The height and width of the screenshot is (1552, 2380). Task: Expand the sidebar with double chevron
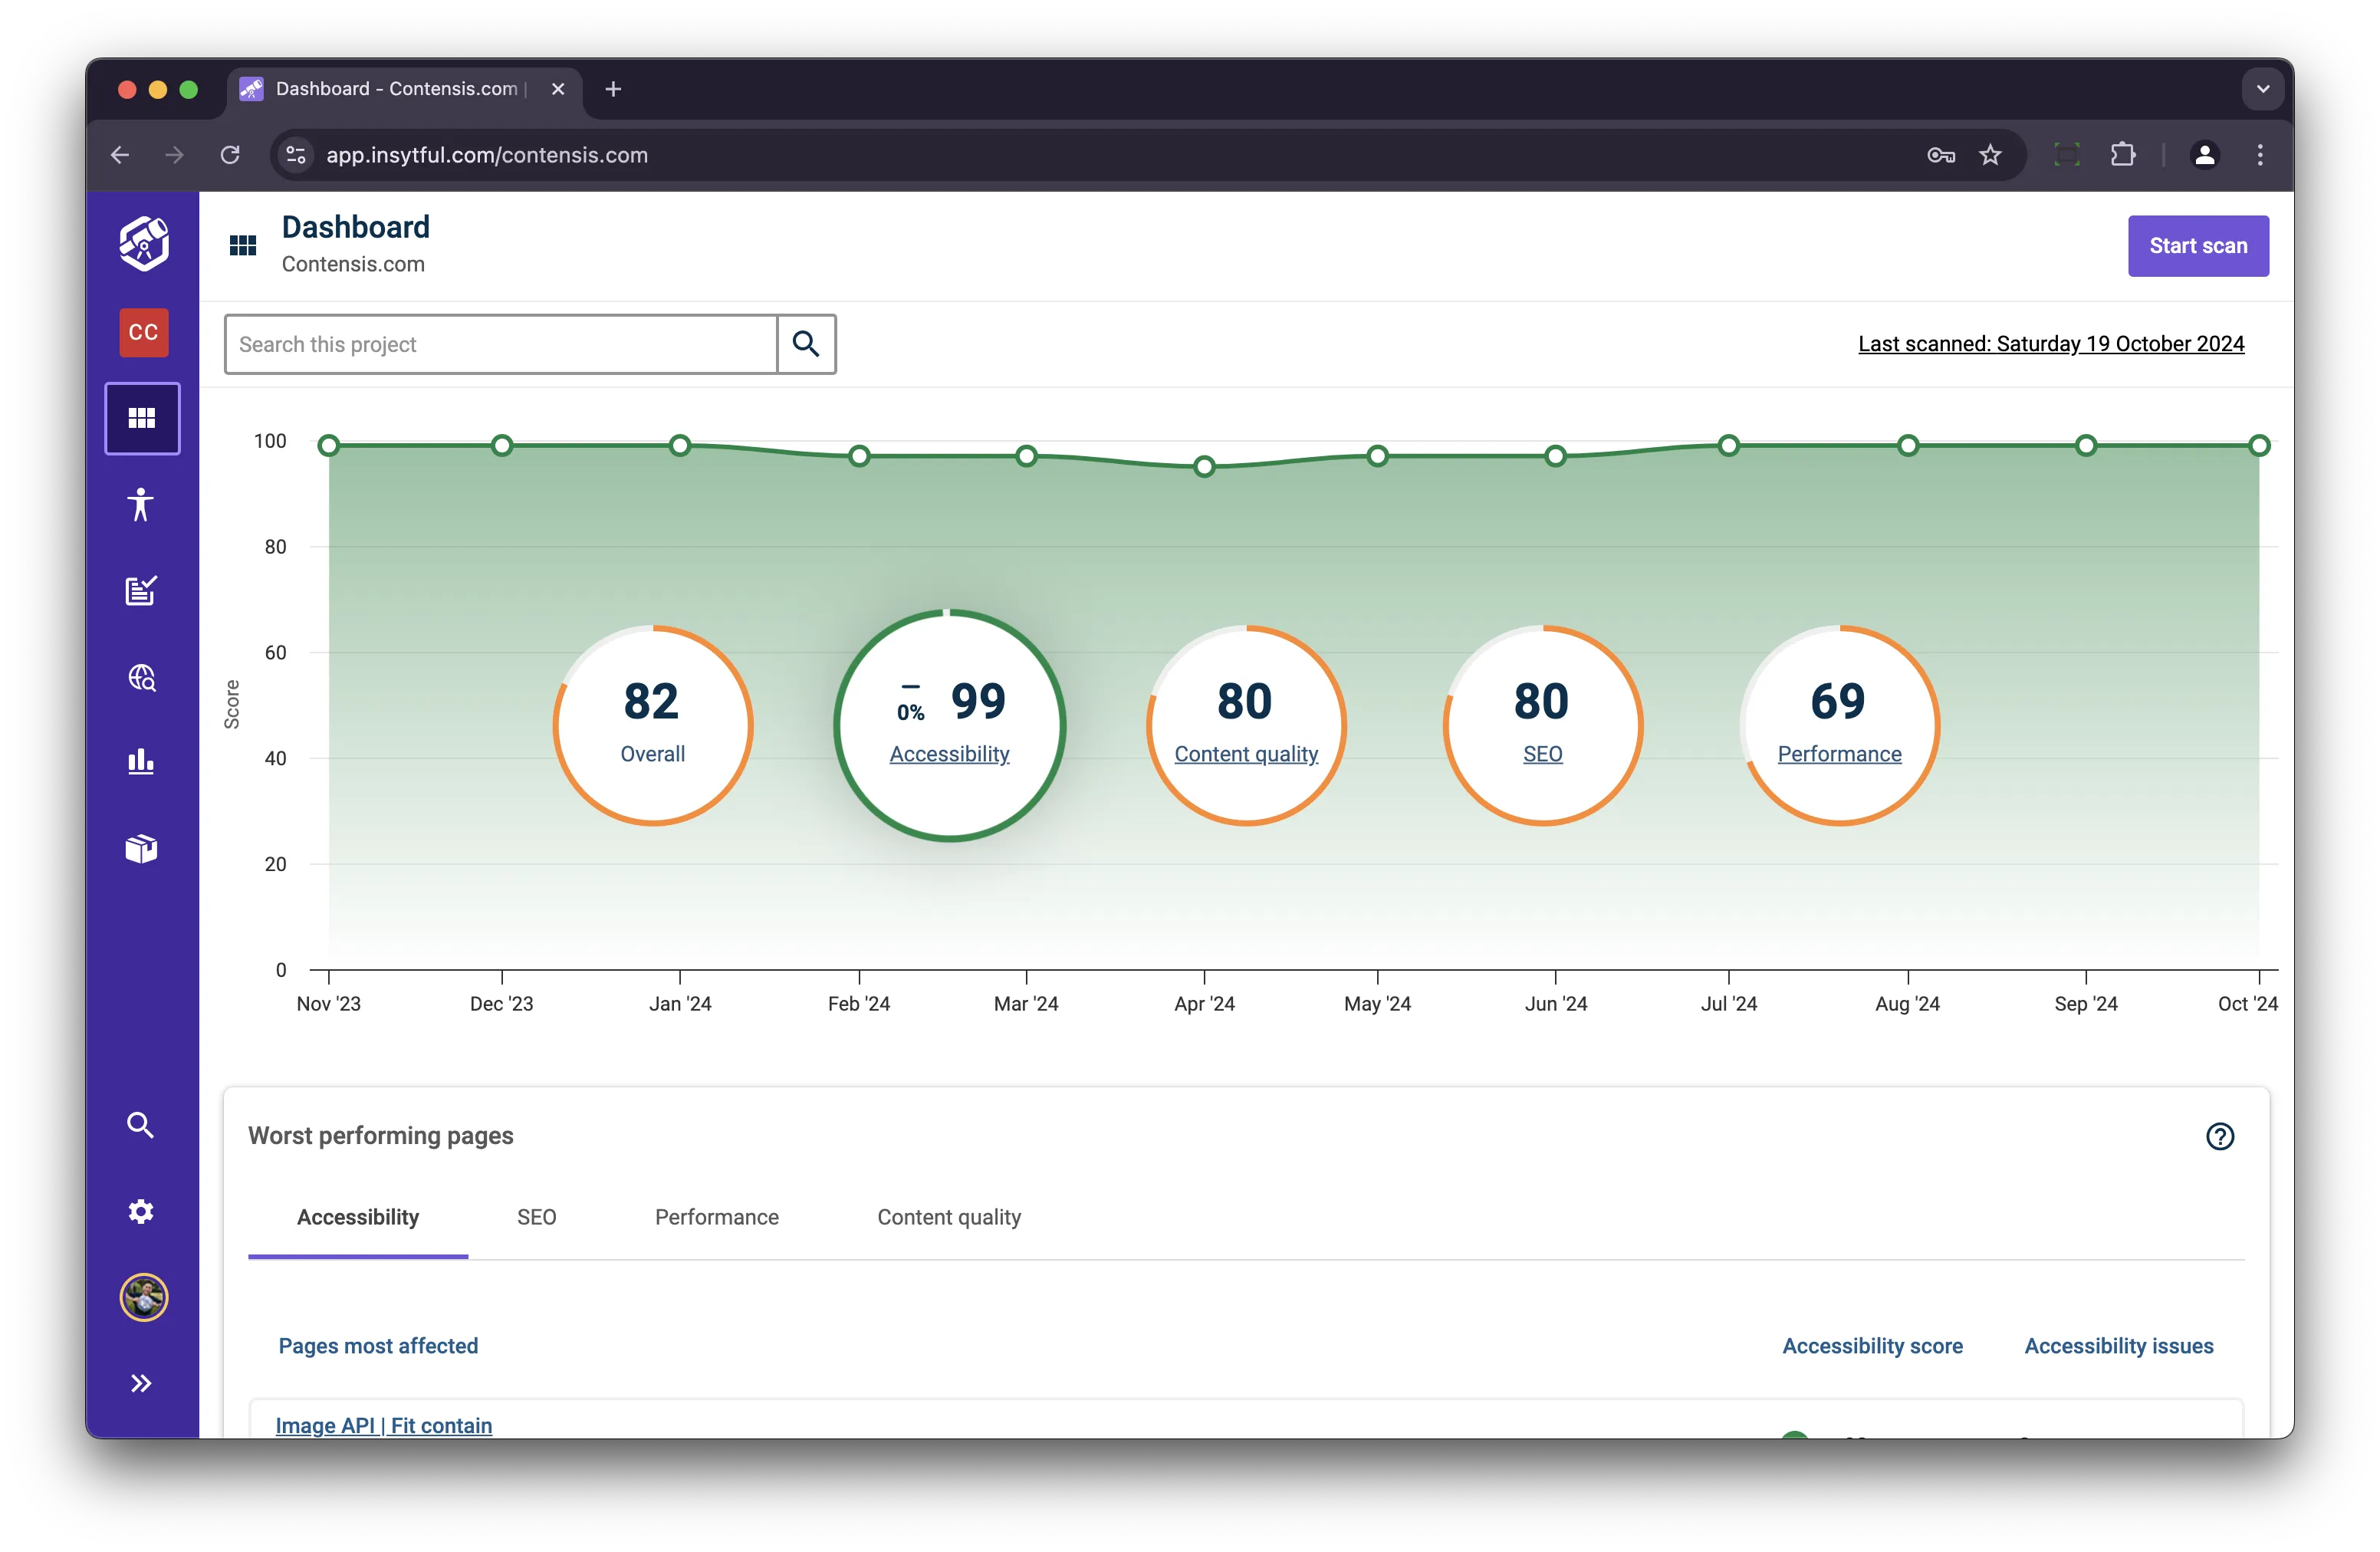click(x=141, y=1383)
